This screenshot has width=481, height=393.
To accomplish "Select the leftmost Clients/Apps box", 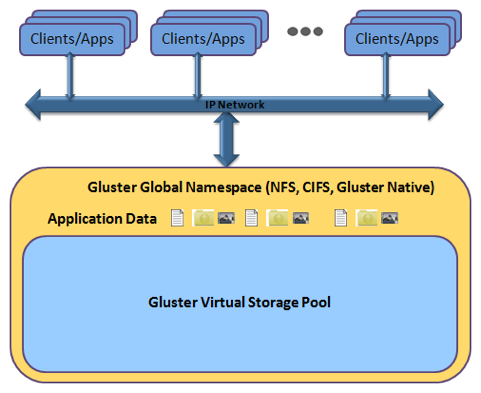I will click(72, 39).
